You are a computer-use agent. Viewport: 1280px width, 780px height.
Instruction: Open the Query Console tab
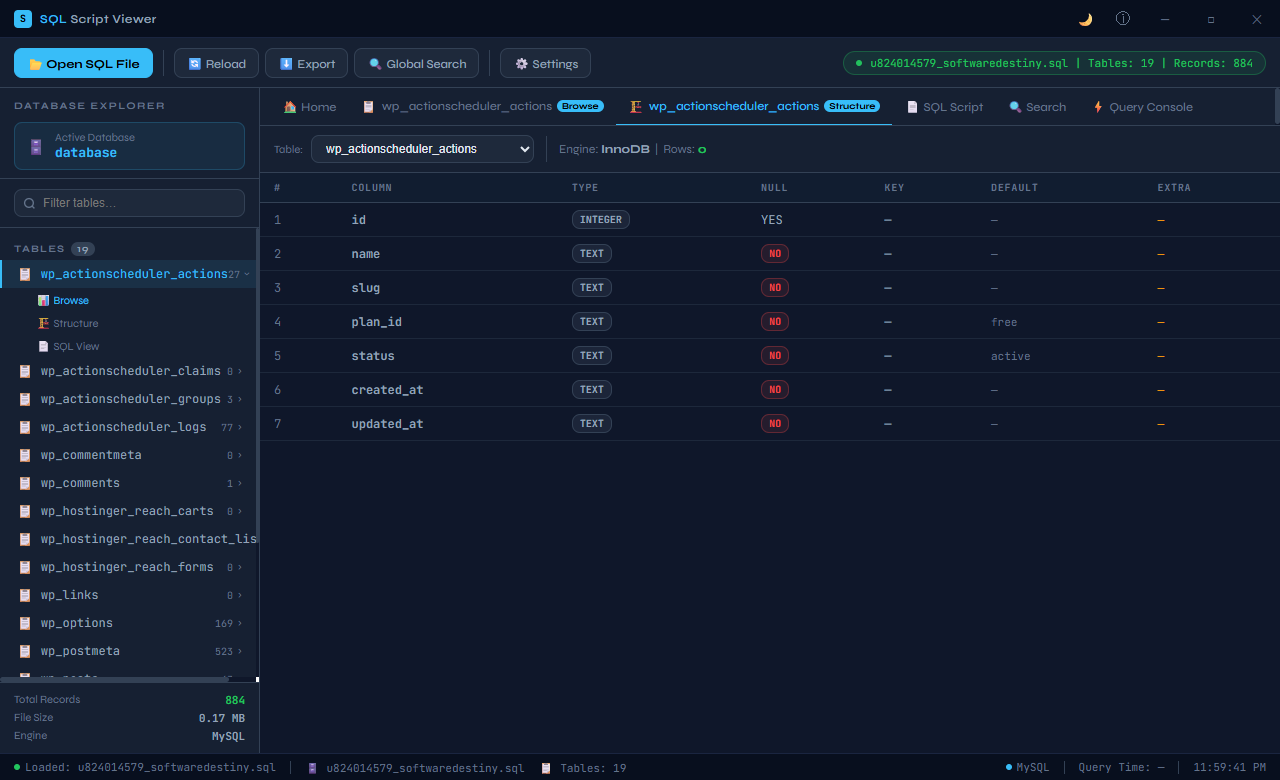[x=1142, y=107]
